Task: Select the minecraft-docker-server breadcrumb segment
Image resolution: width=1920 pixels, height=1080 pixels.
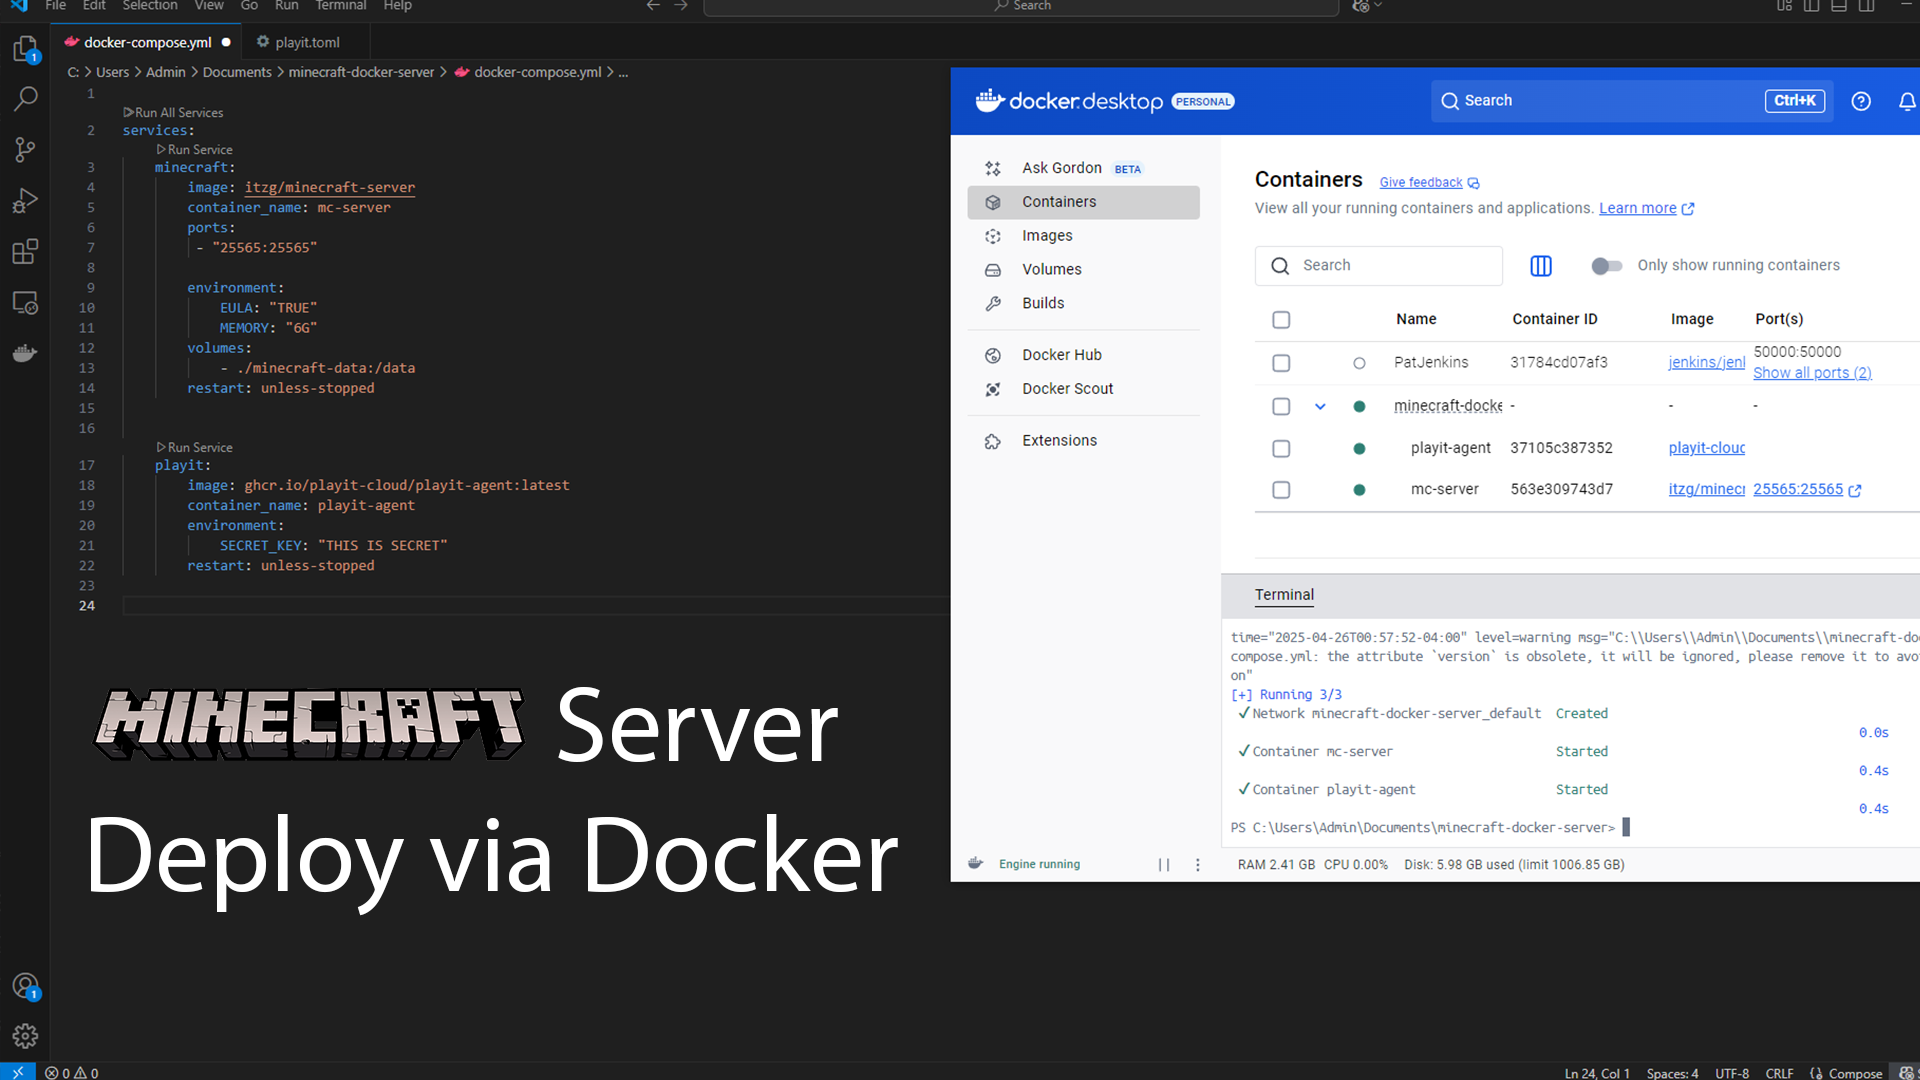Action: coord(361,72)
